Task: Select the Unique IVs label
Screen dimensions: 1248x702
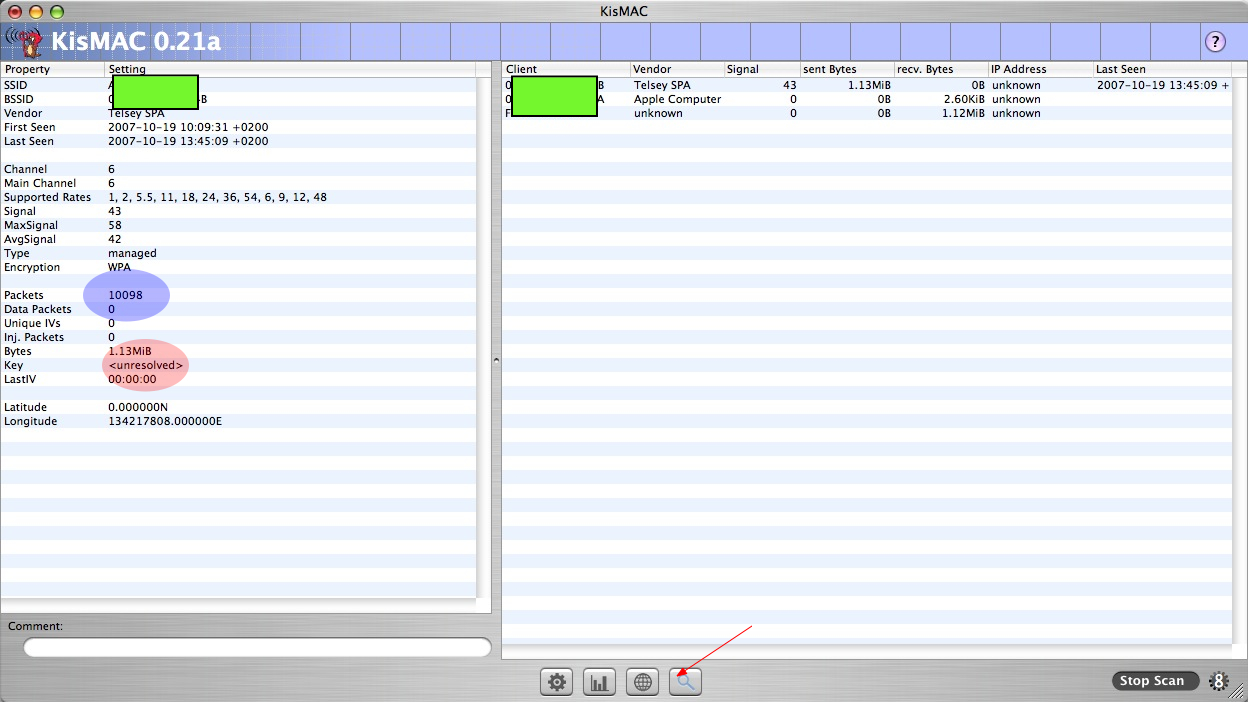Action: [x=32, y=323]
